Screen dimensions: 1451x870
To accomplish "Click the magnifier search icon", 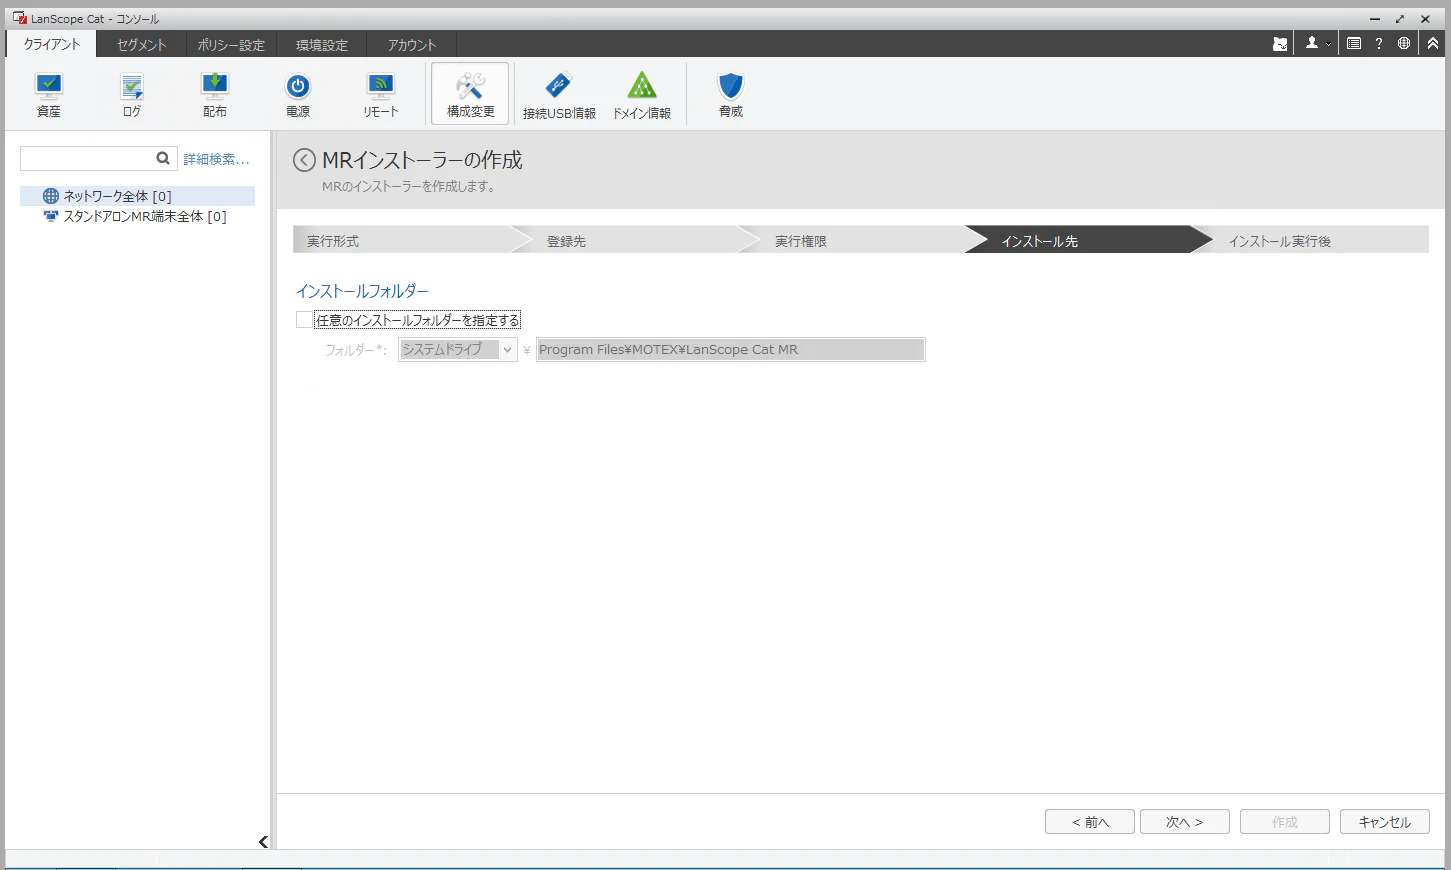I will (x=163, y=158).
